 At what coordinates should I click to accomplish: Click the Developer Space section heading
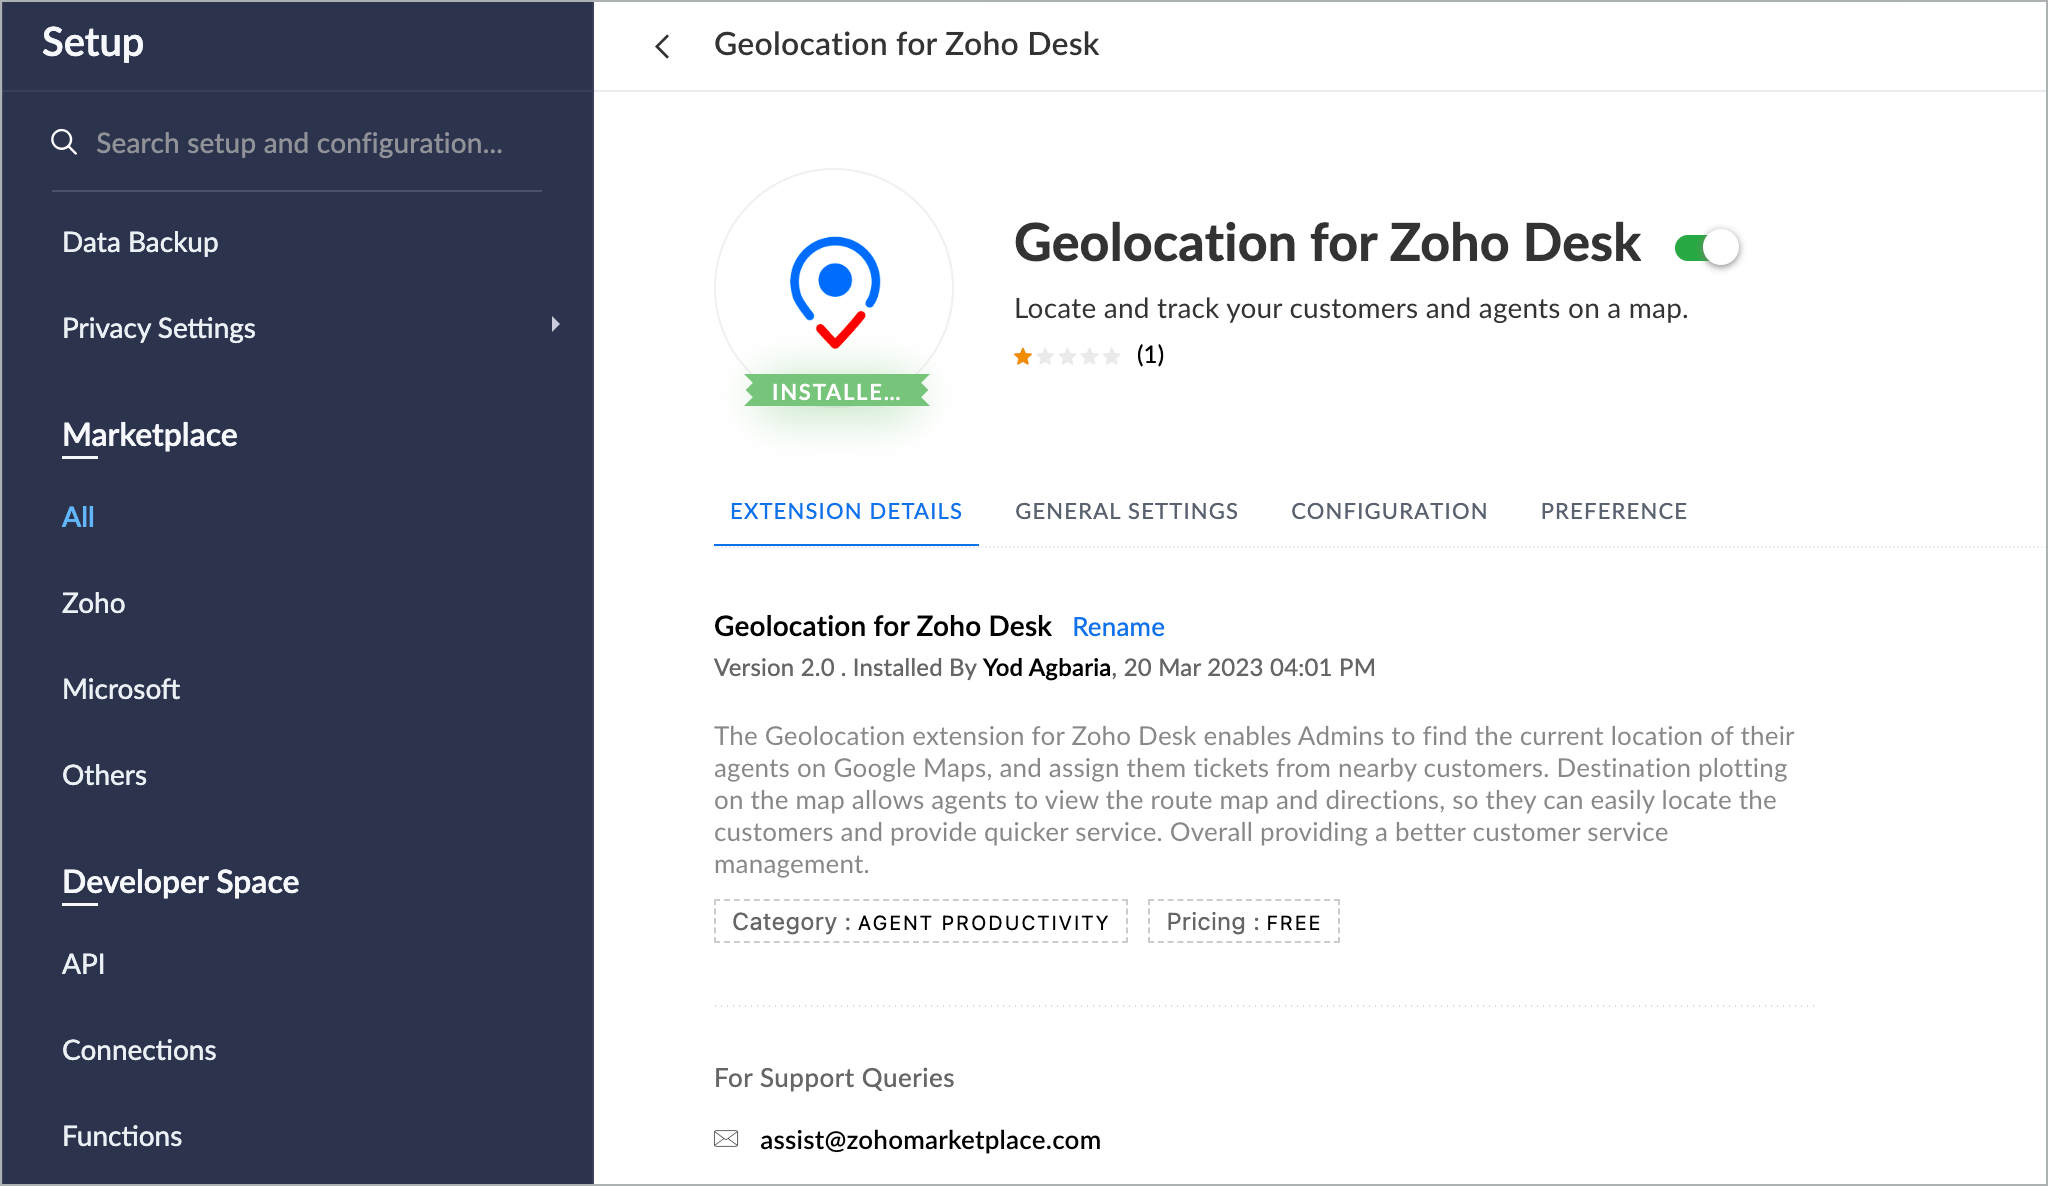tap(181, 883)
